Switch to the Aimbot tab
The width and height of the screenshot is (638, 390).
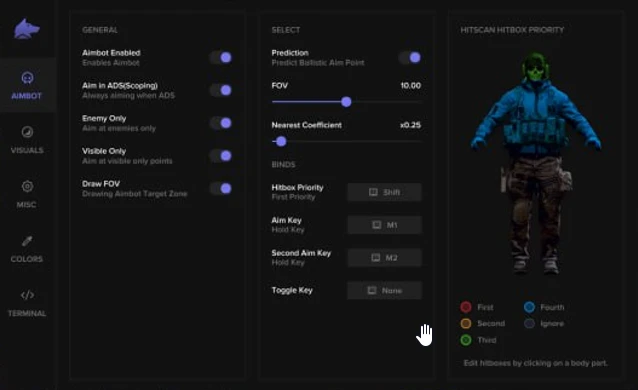[27, 85]
